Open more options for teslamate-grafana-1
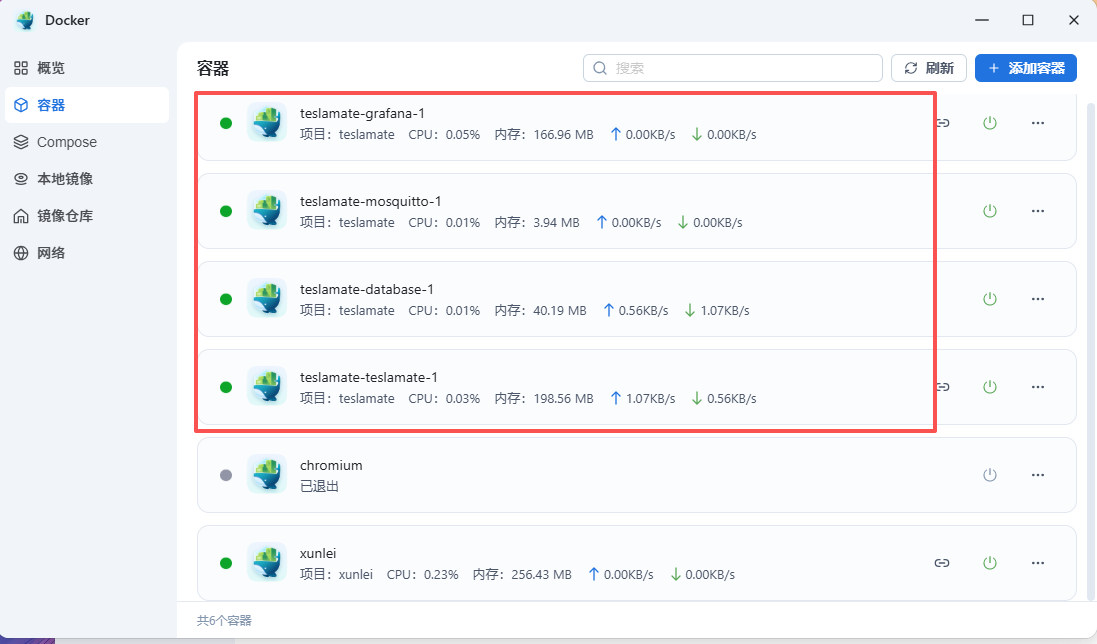 [x=1038, y=123]
